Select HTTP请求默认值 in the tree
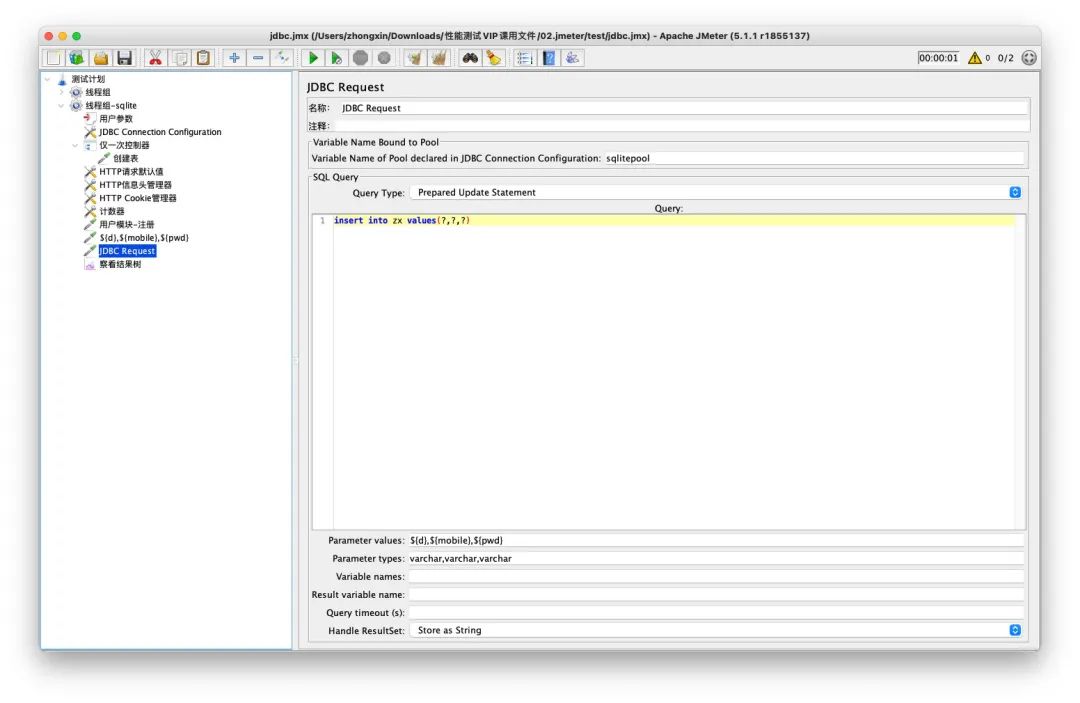 [x=131, y=171]
